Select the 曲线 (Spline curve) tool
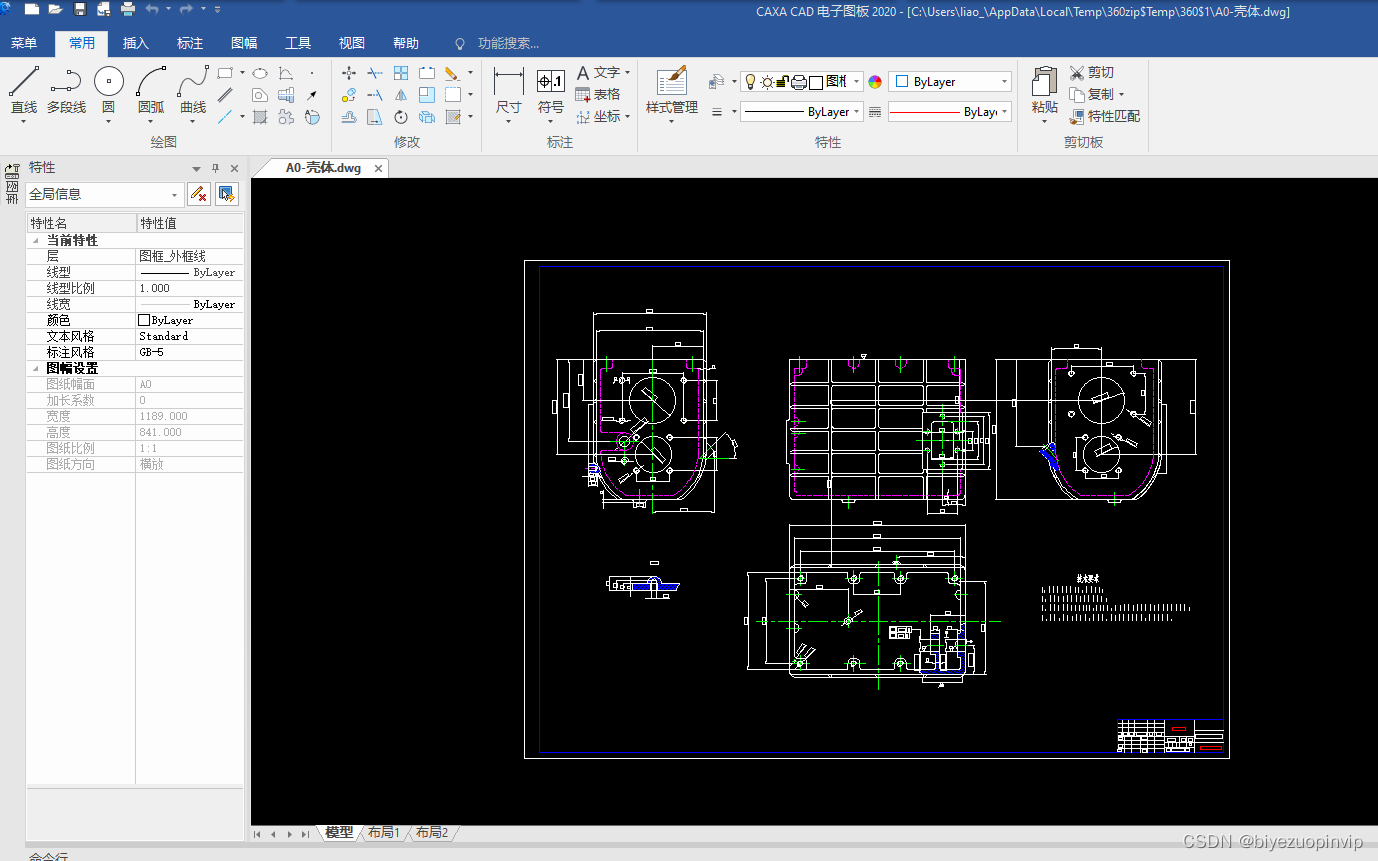1378x861 pixels. (193, 90)
